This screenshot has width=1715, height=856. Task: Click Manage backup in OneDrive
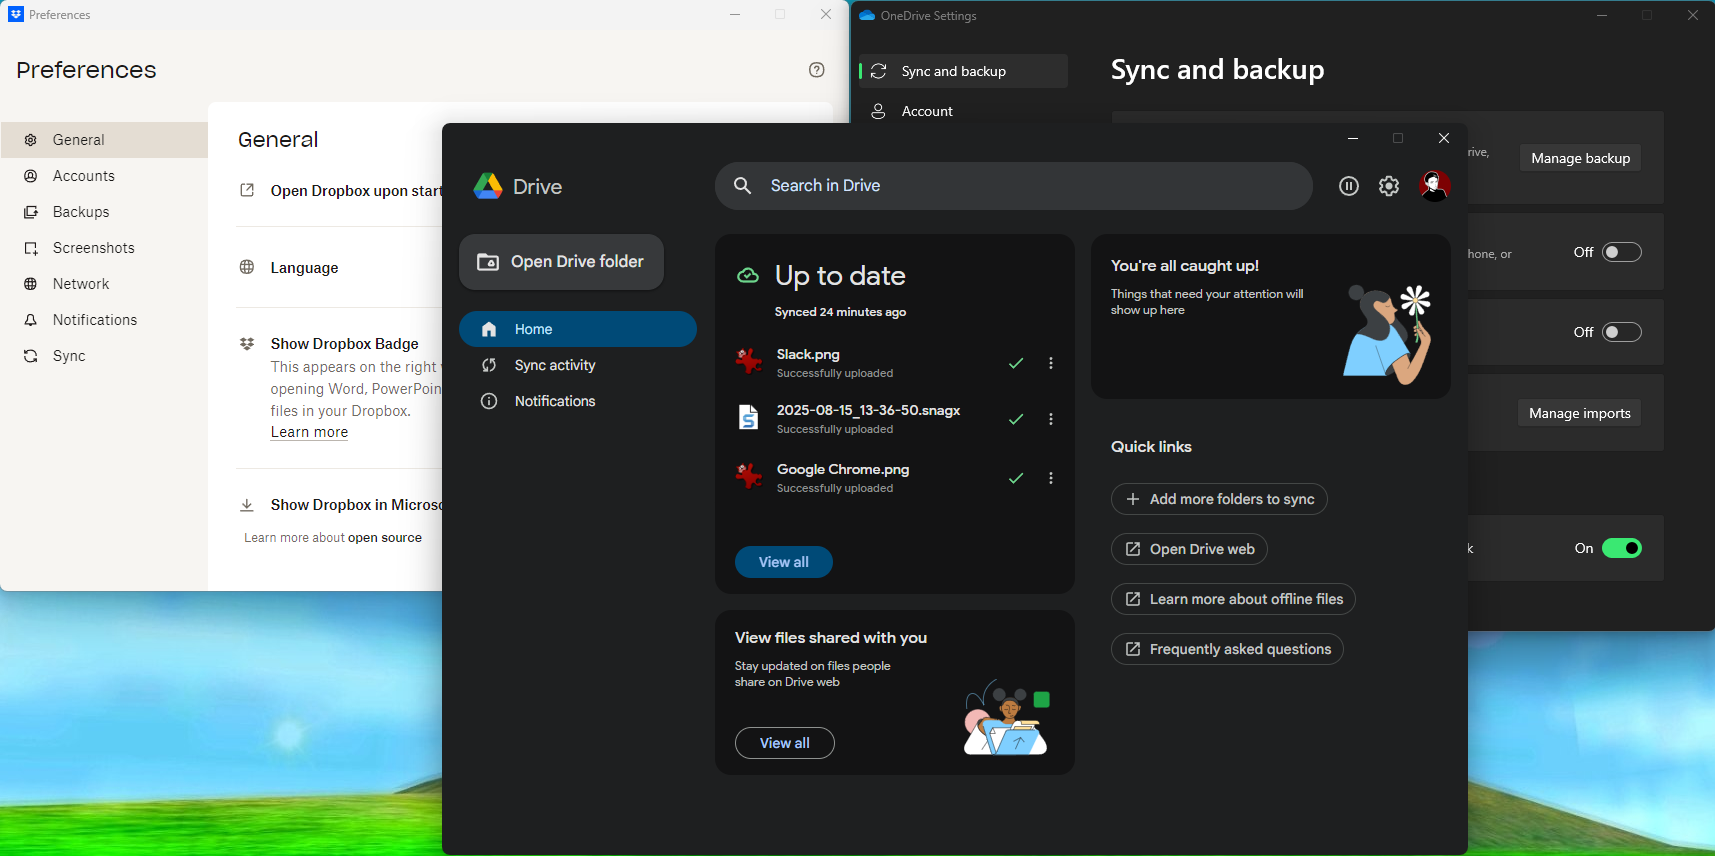click(1580, 158)
